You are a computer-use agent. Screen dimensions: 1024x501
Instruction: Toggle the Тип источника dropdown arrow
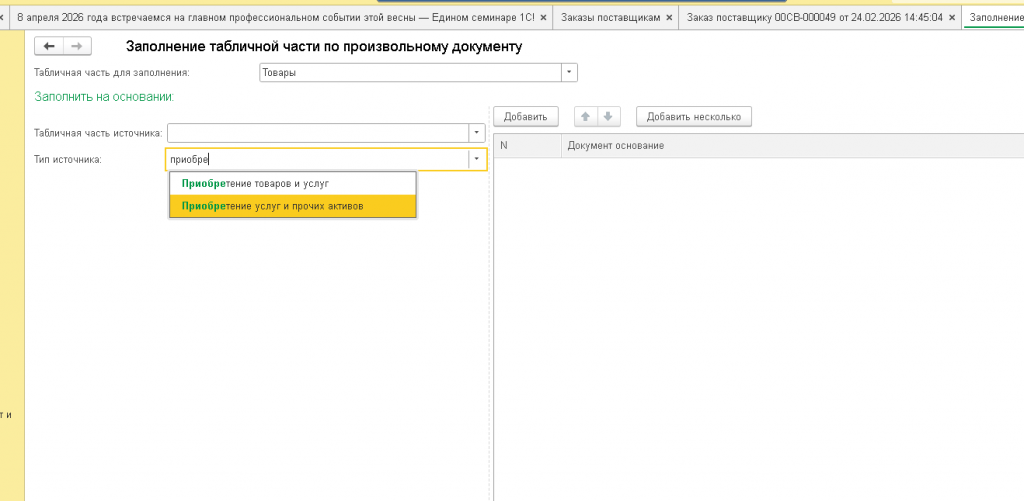coord(476,159)
